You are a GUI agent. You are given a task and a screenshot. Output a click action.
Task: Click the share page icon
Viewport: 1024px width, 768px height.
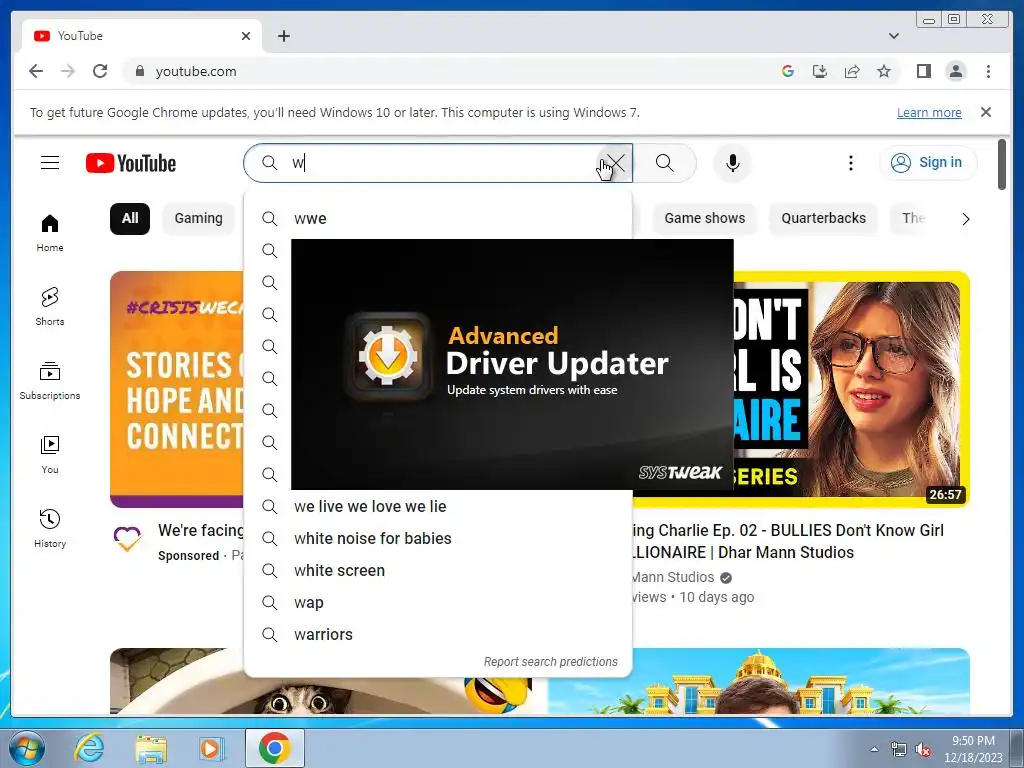click(x=852, y=71)
